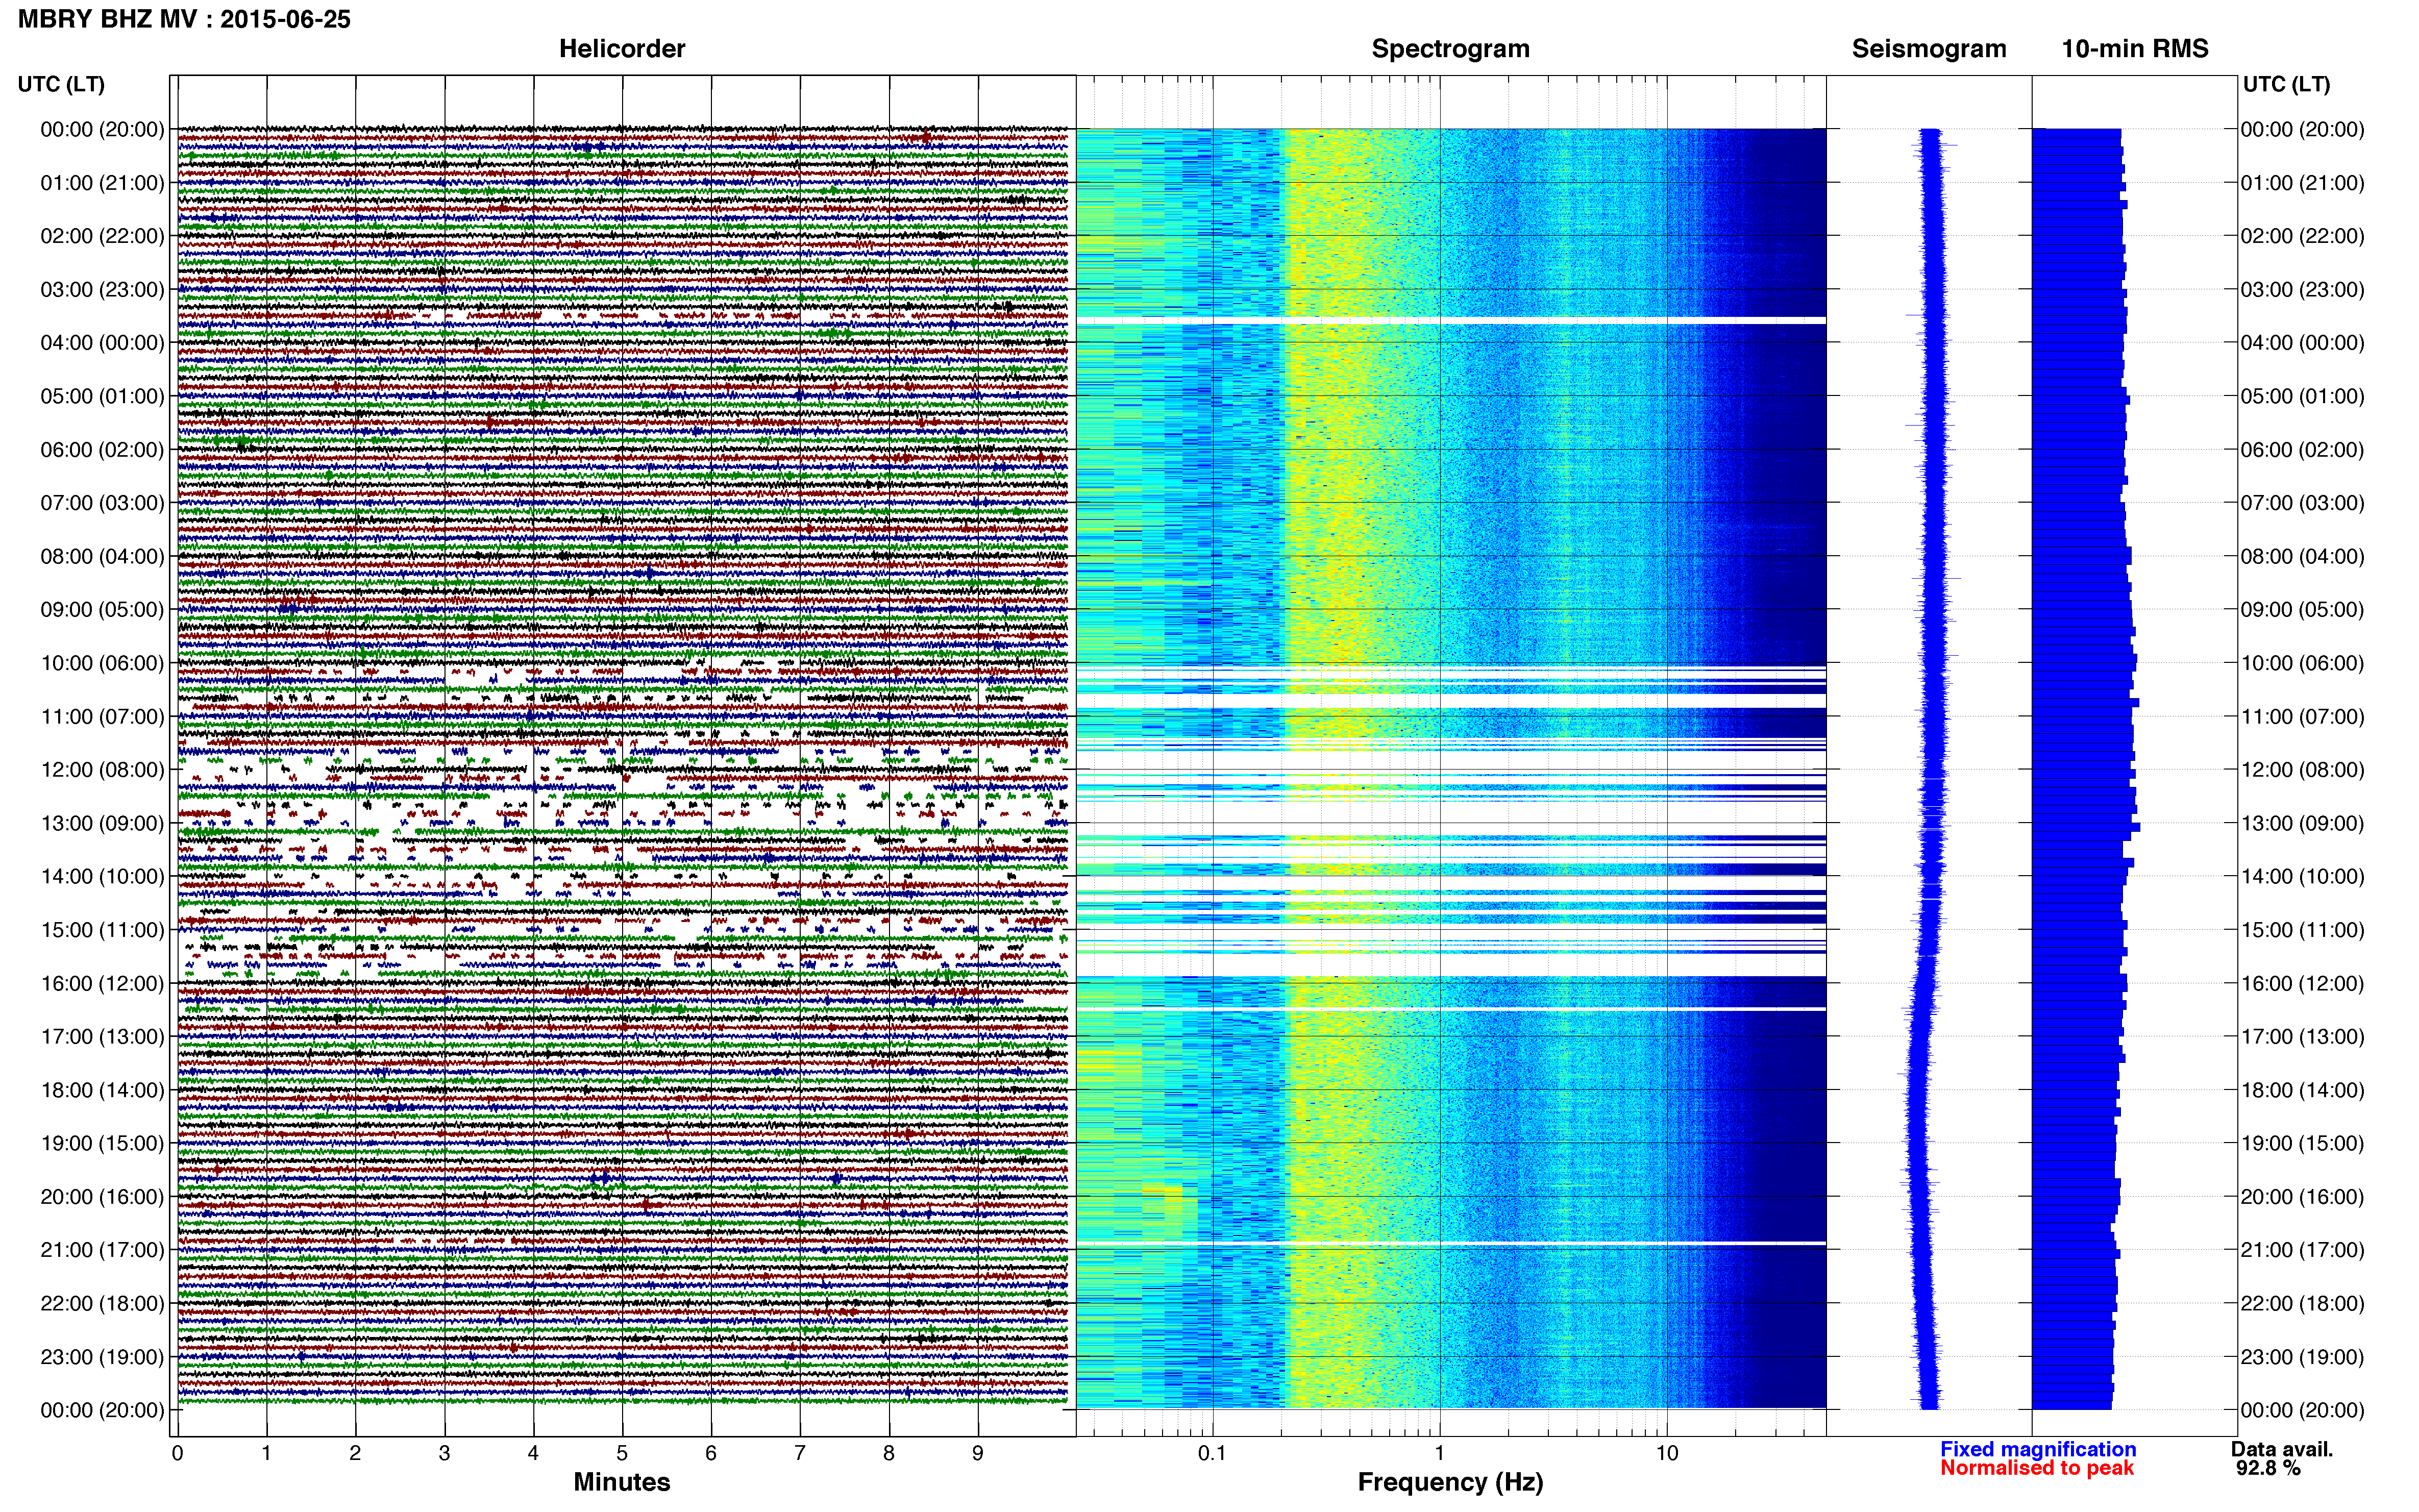Click the 10-min RMS panel heading
The image size is (2419, 1512).
(x=2135, y=49)
